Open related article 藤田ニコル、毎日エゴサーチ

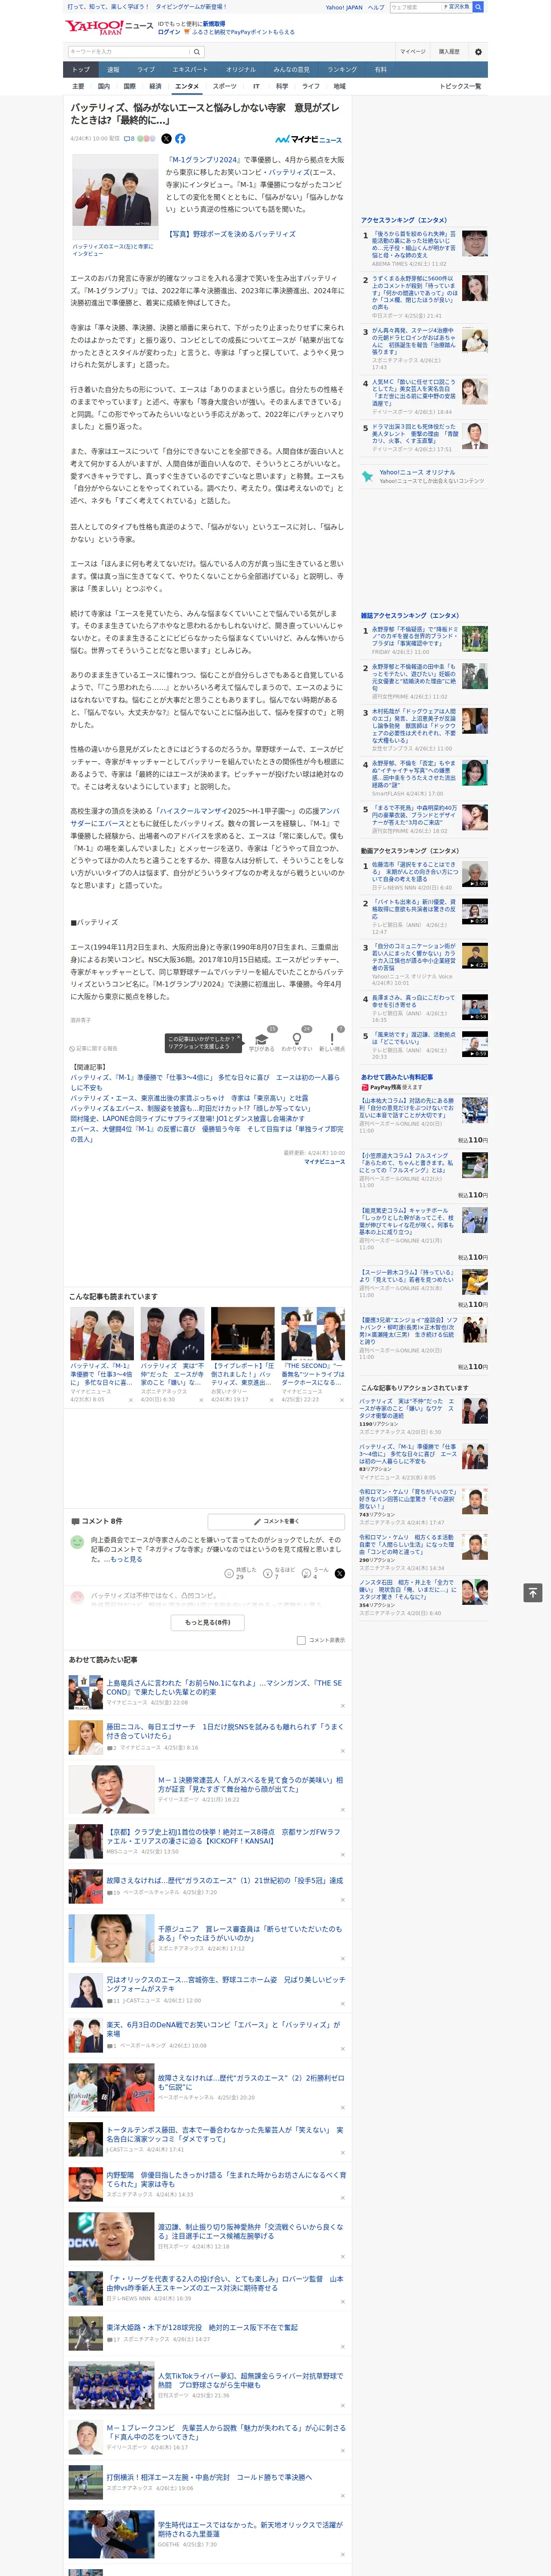(x=224, y=1731)
